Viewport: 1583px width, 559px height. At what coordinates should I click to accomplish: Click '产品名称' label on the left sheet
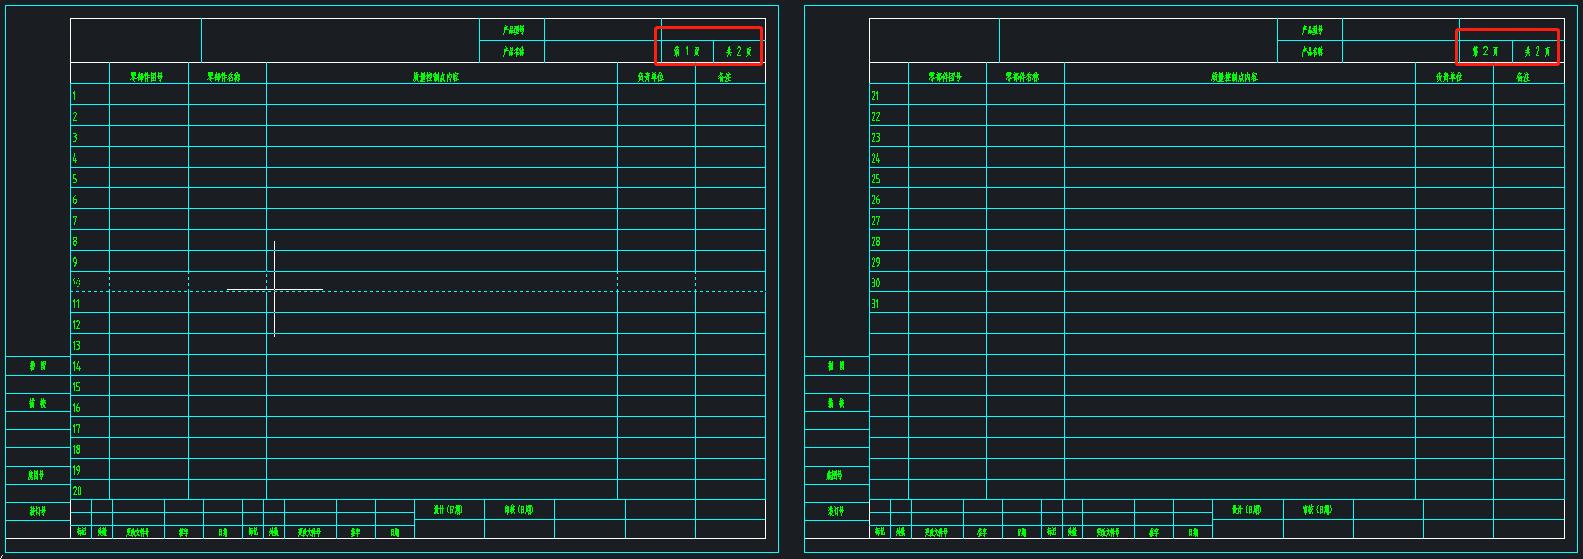[513, 52]
